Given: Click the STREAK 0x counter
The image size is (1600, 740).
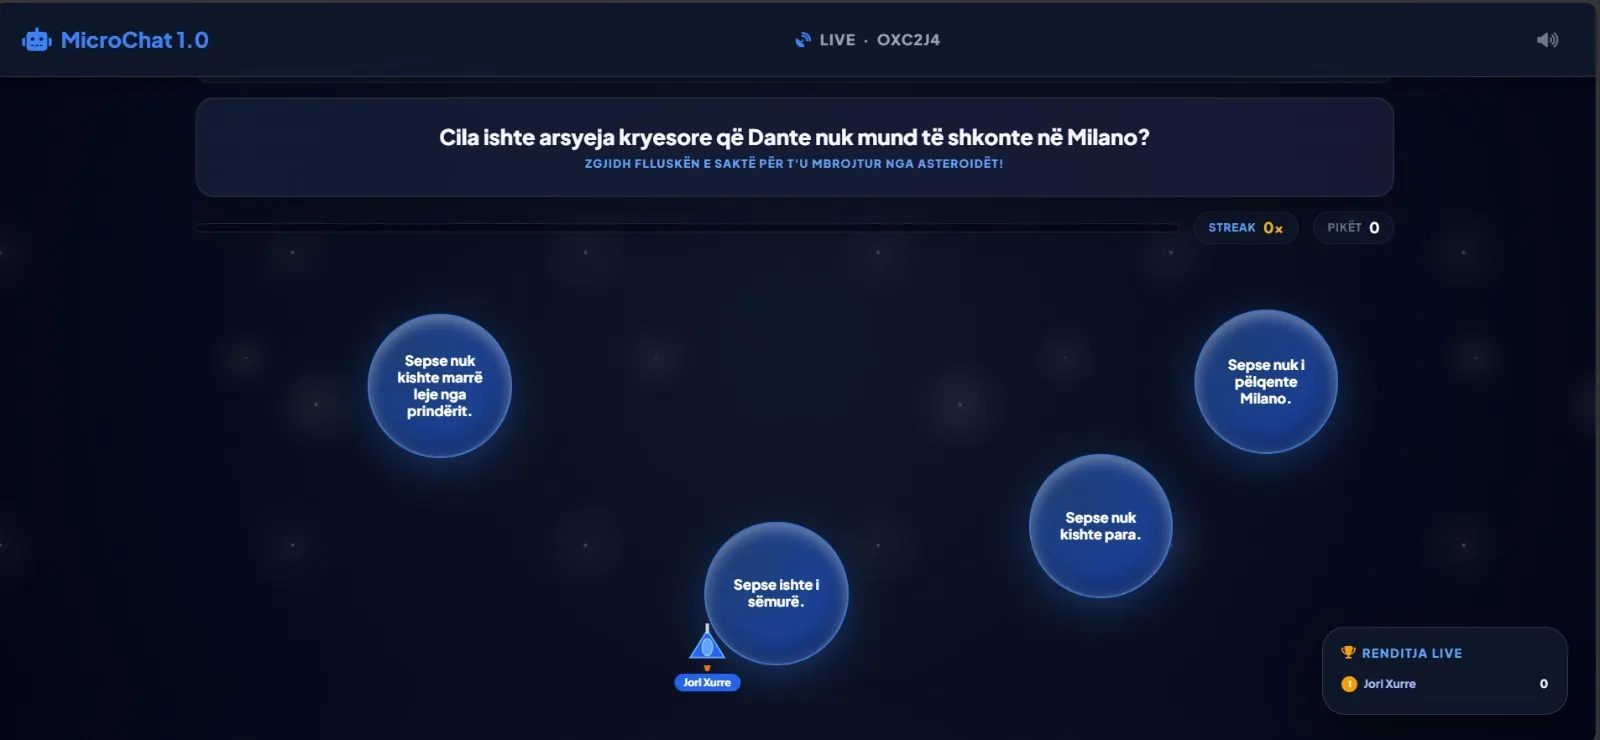Looking at the screenshot, I should (x=1246, y=228).
